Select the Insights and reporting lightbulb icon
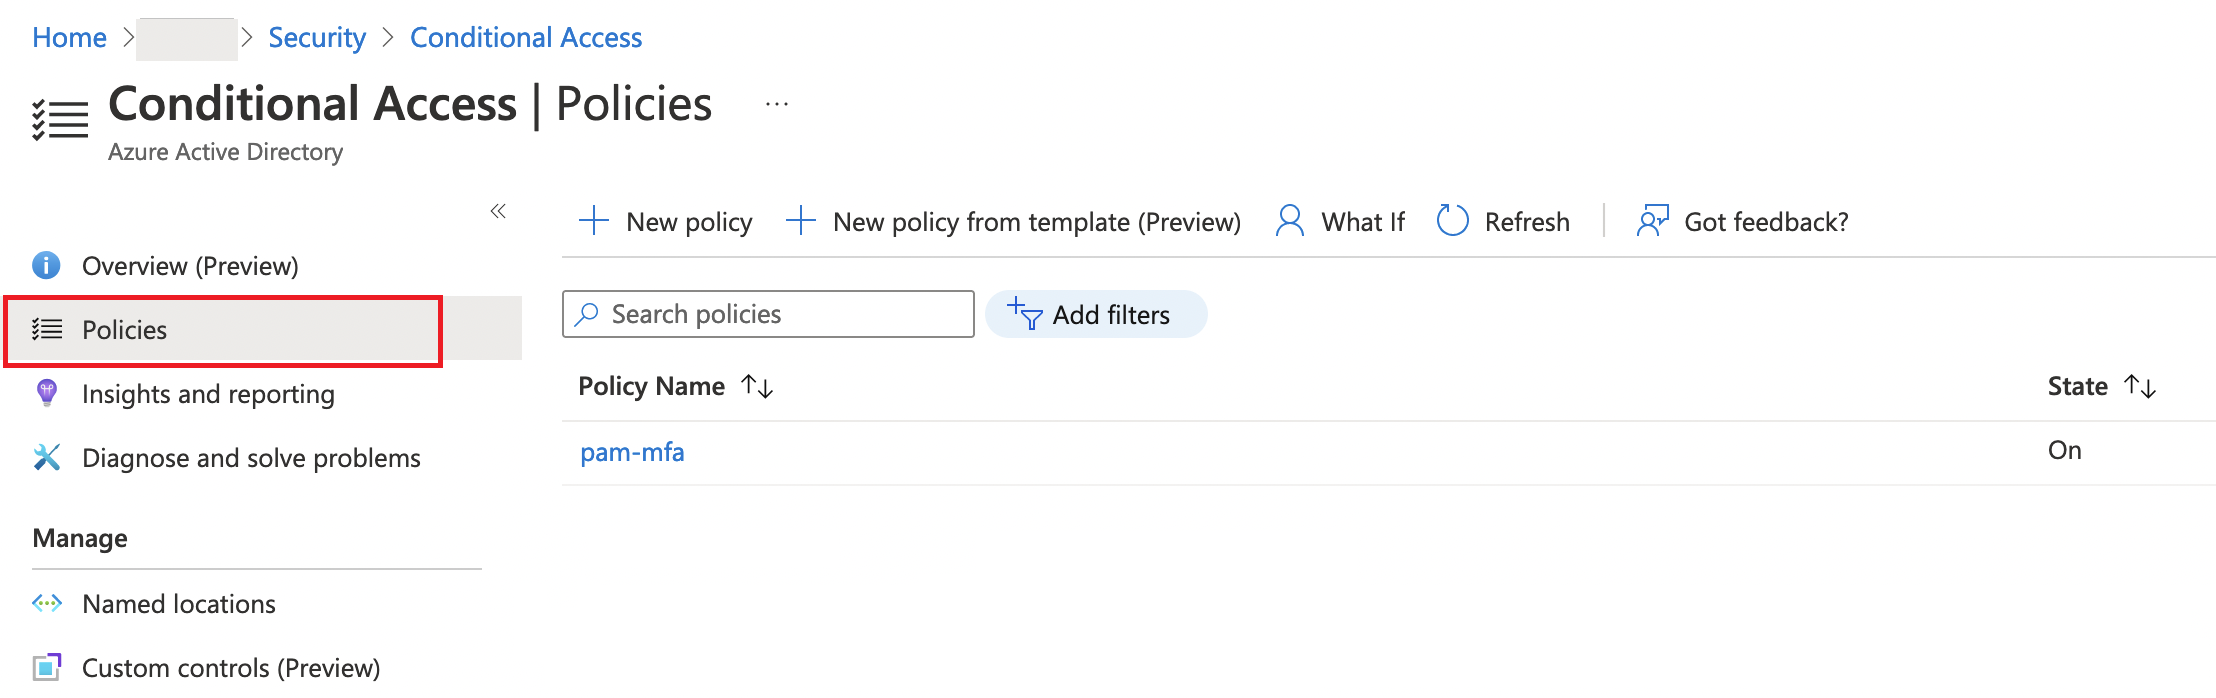 (x=45, y=393)
